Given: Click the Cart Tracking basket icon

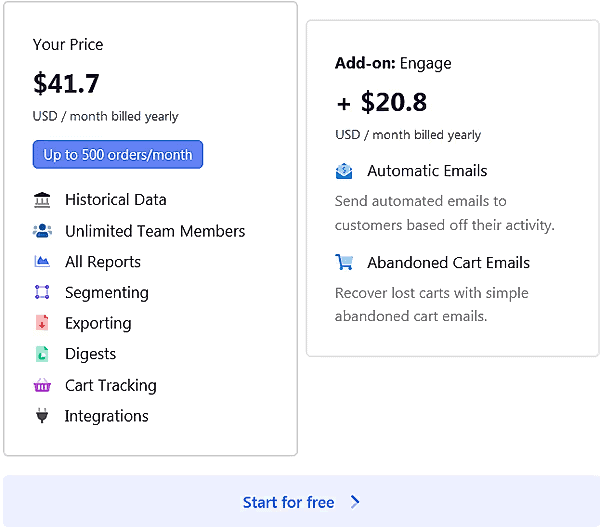Looking at the screenshot, I should click(42, 385).
